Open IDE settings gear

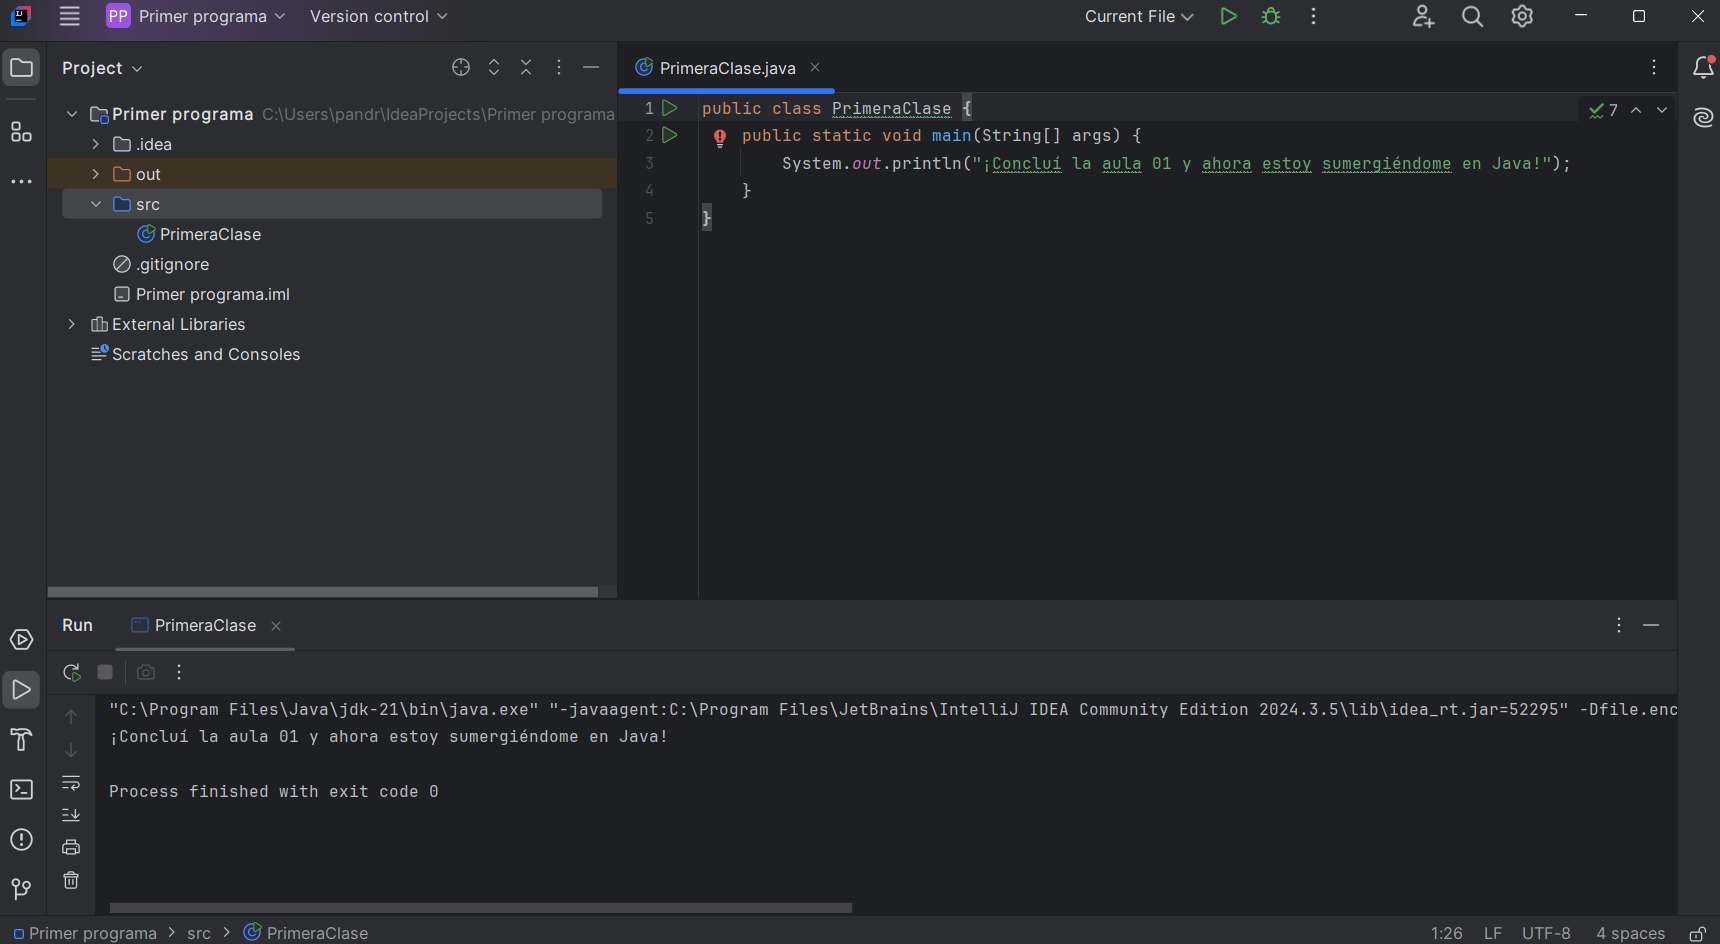[1522, 16]
